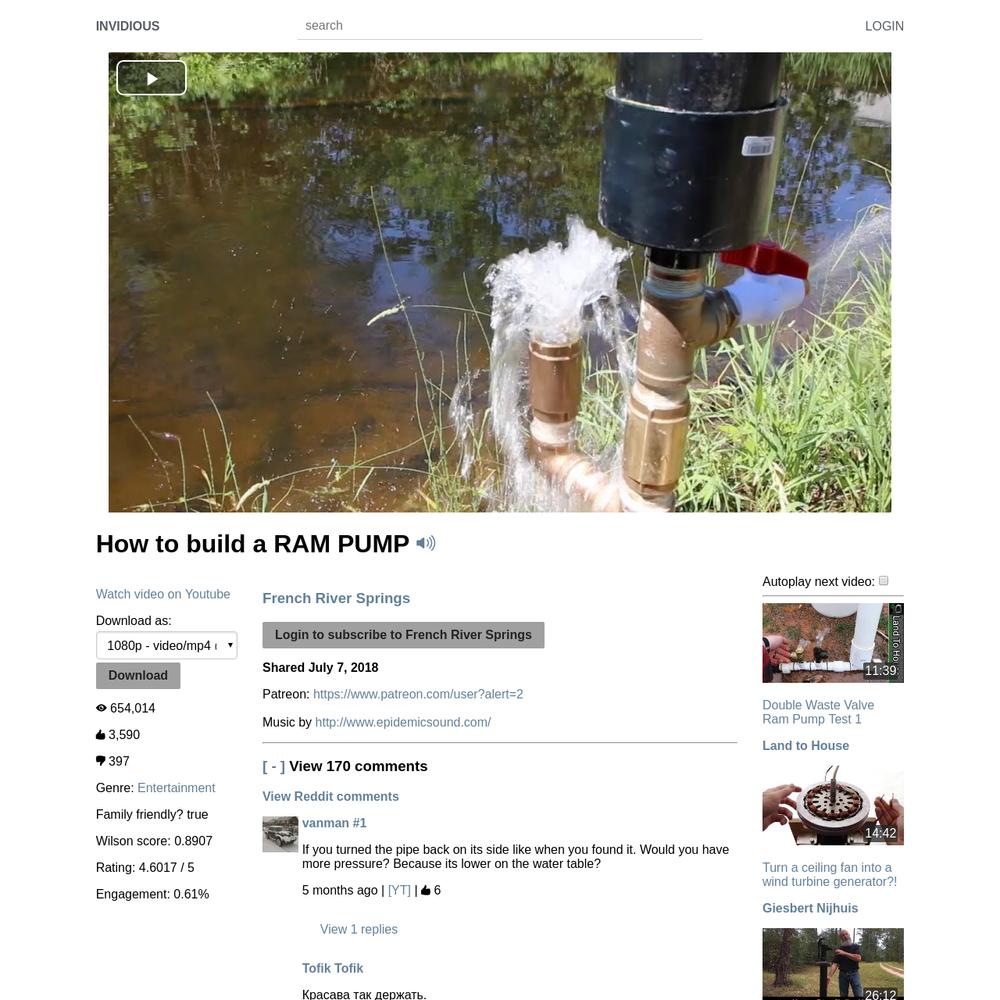The image size is (1000, 1000).
Task: Go to Invidious home page
Action: pyautogui.click(x=128, y=26)
